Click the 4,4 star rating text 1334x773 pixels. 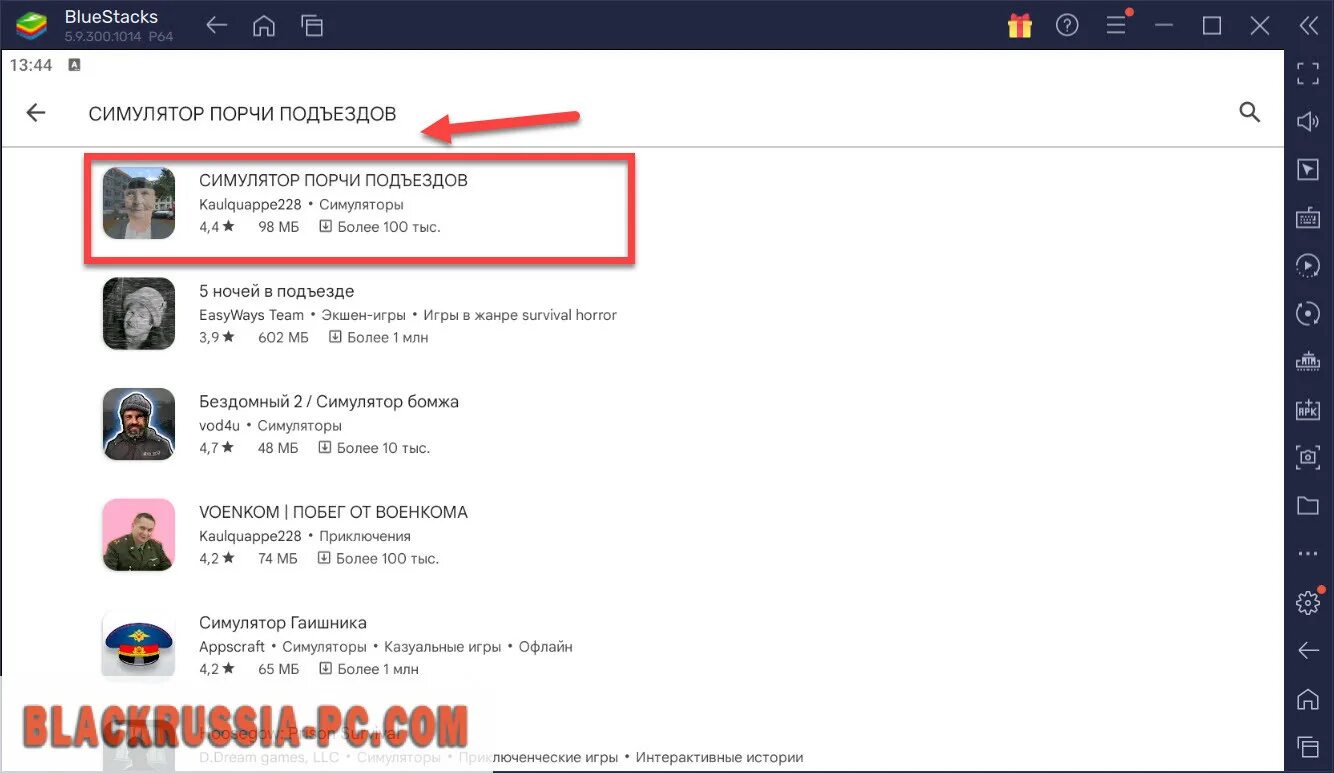(x=216, y=227)
